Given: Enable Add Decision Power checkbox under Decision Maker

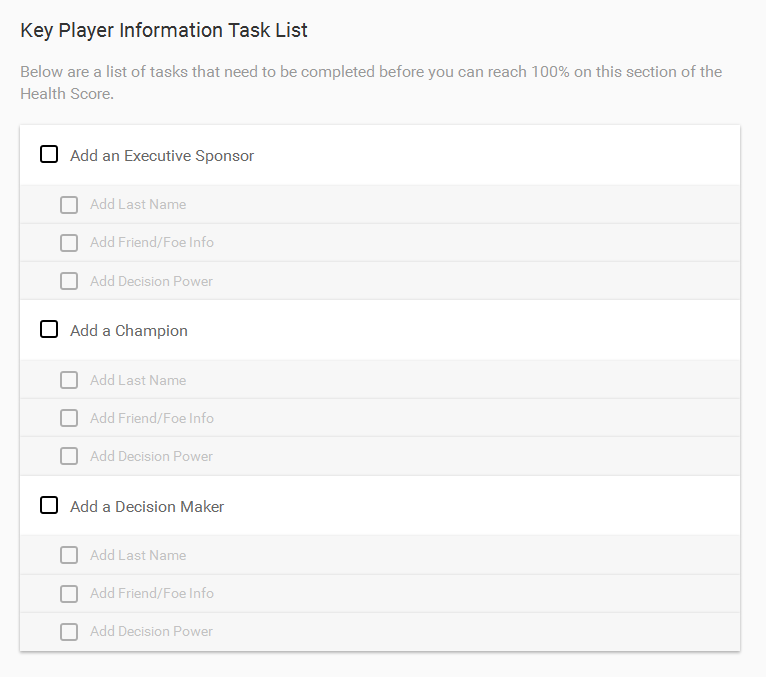Looking at the screenshot, I should click(x=69, y=632).
